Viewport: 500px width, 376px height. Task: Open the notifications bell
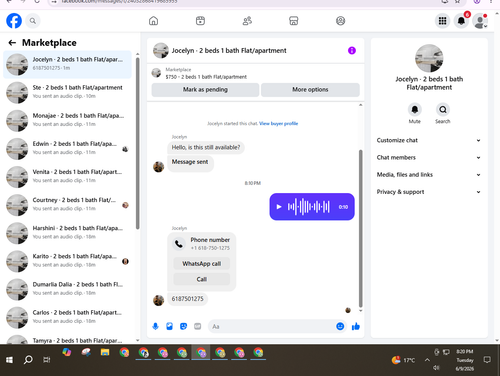(x=461, y=21)
